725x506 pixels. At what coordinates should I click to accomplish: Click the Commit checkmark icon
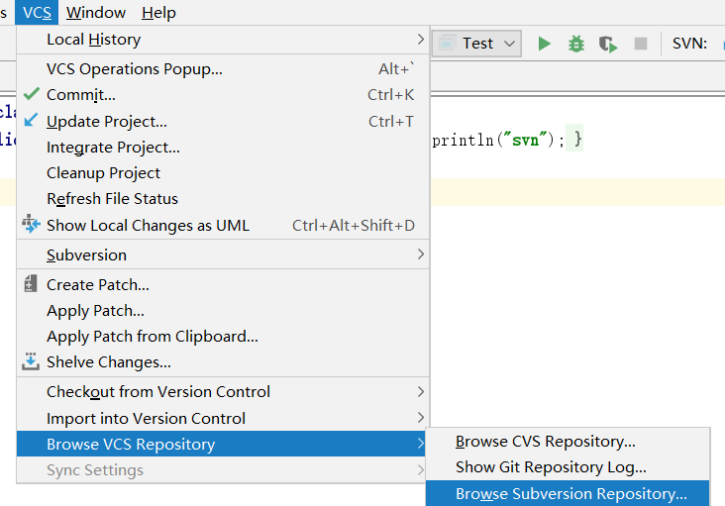(31, 94)
